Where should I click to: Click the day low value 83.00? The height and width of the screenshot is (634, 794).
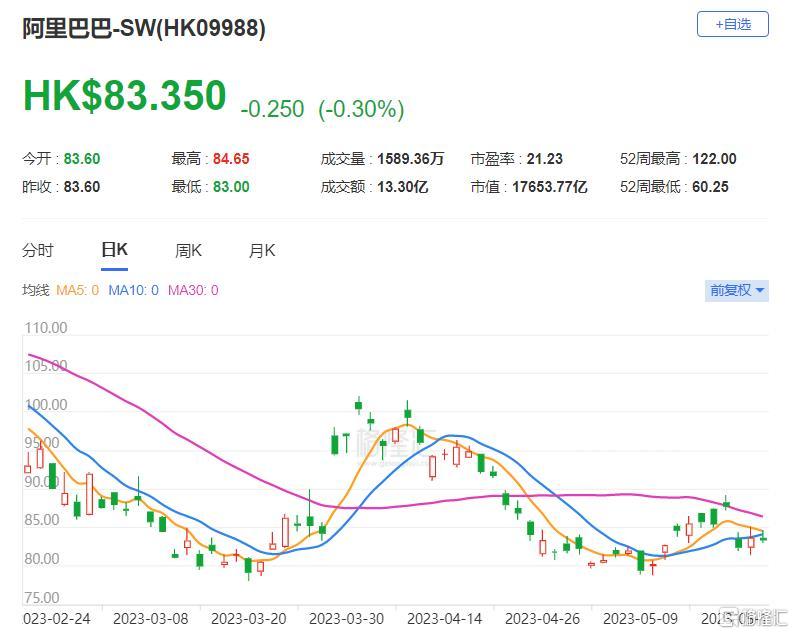click(231, 187)
